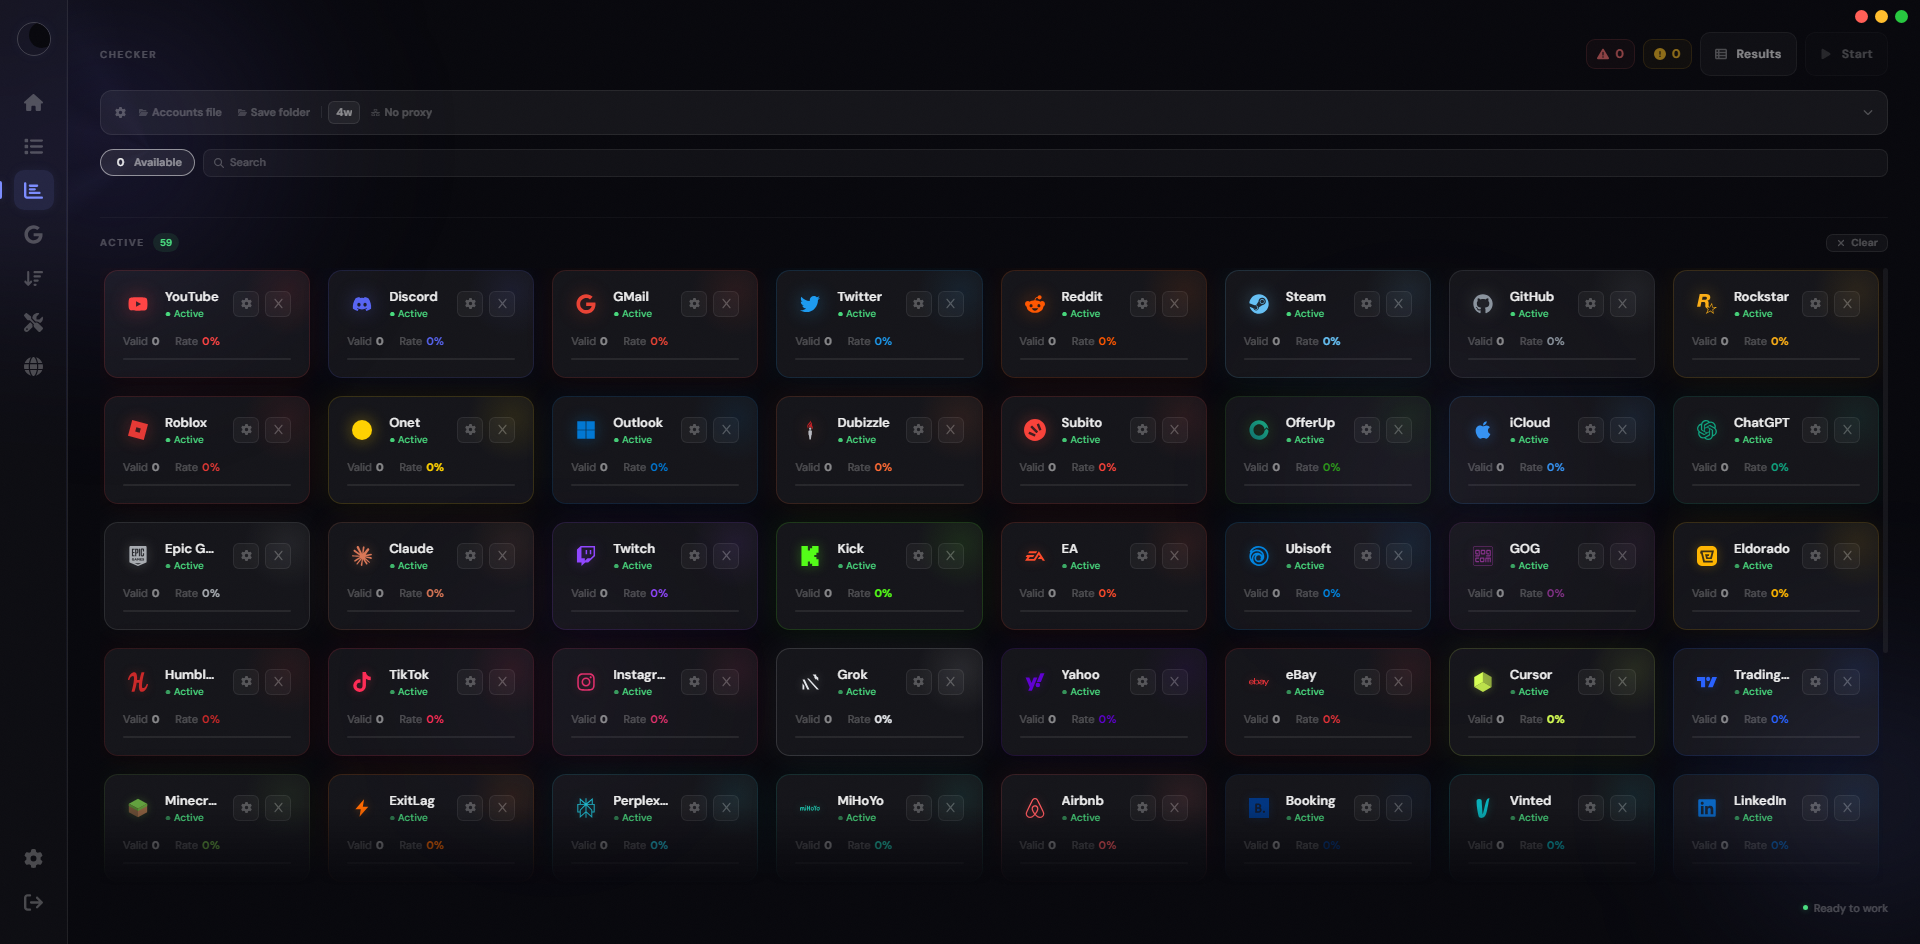Open the Home icon in sidebar

33,102
